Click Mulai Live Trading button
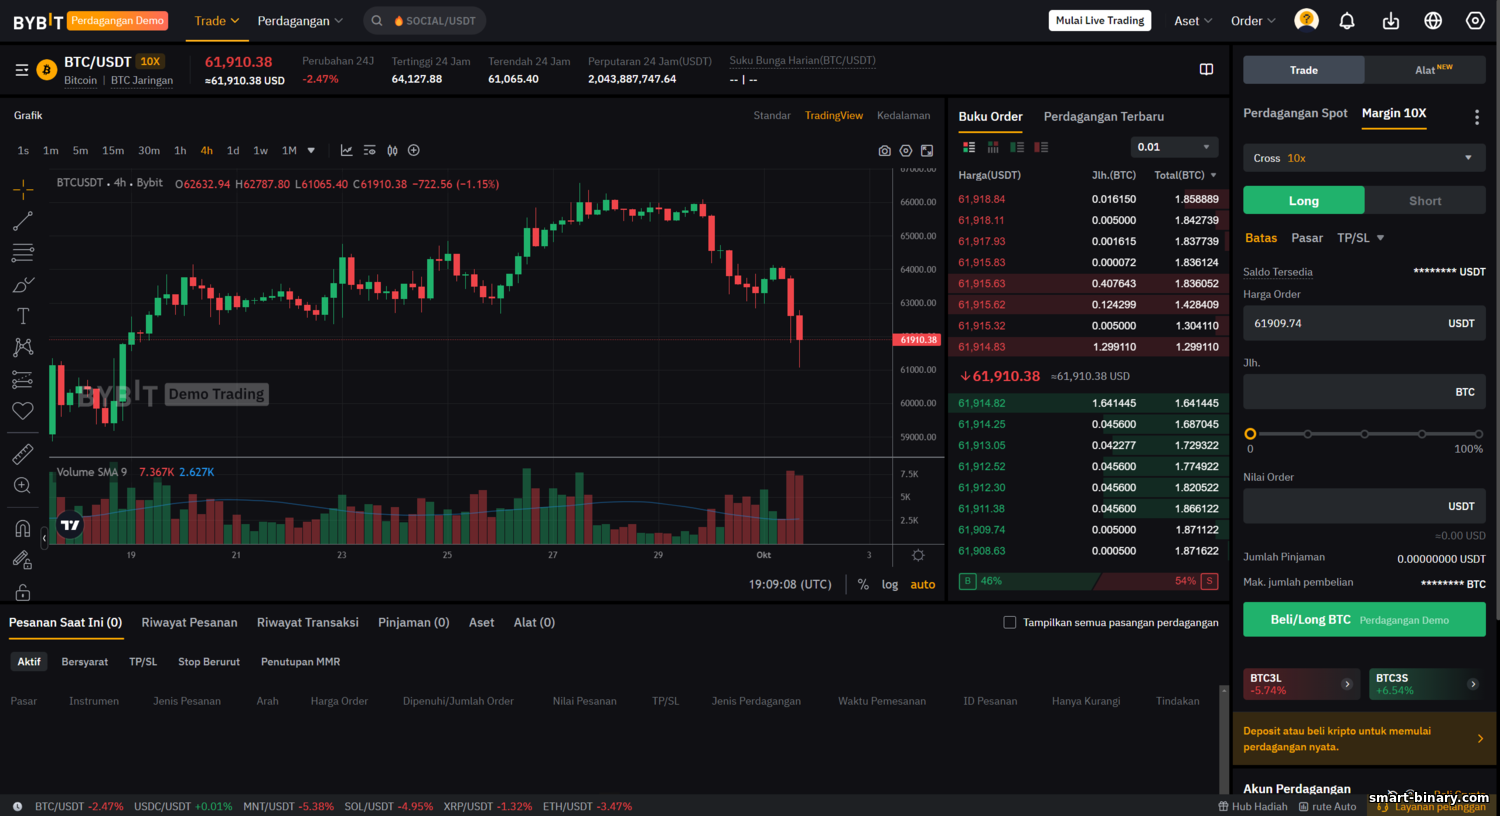Screen dimensions: 1500x816 click(x=1100, y=21)
